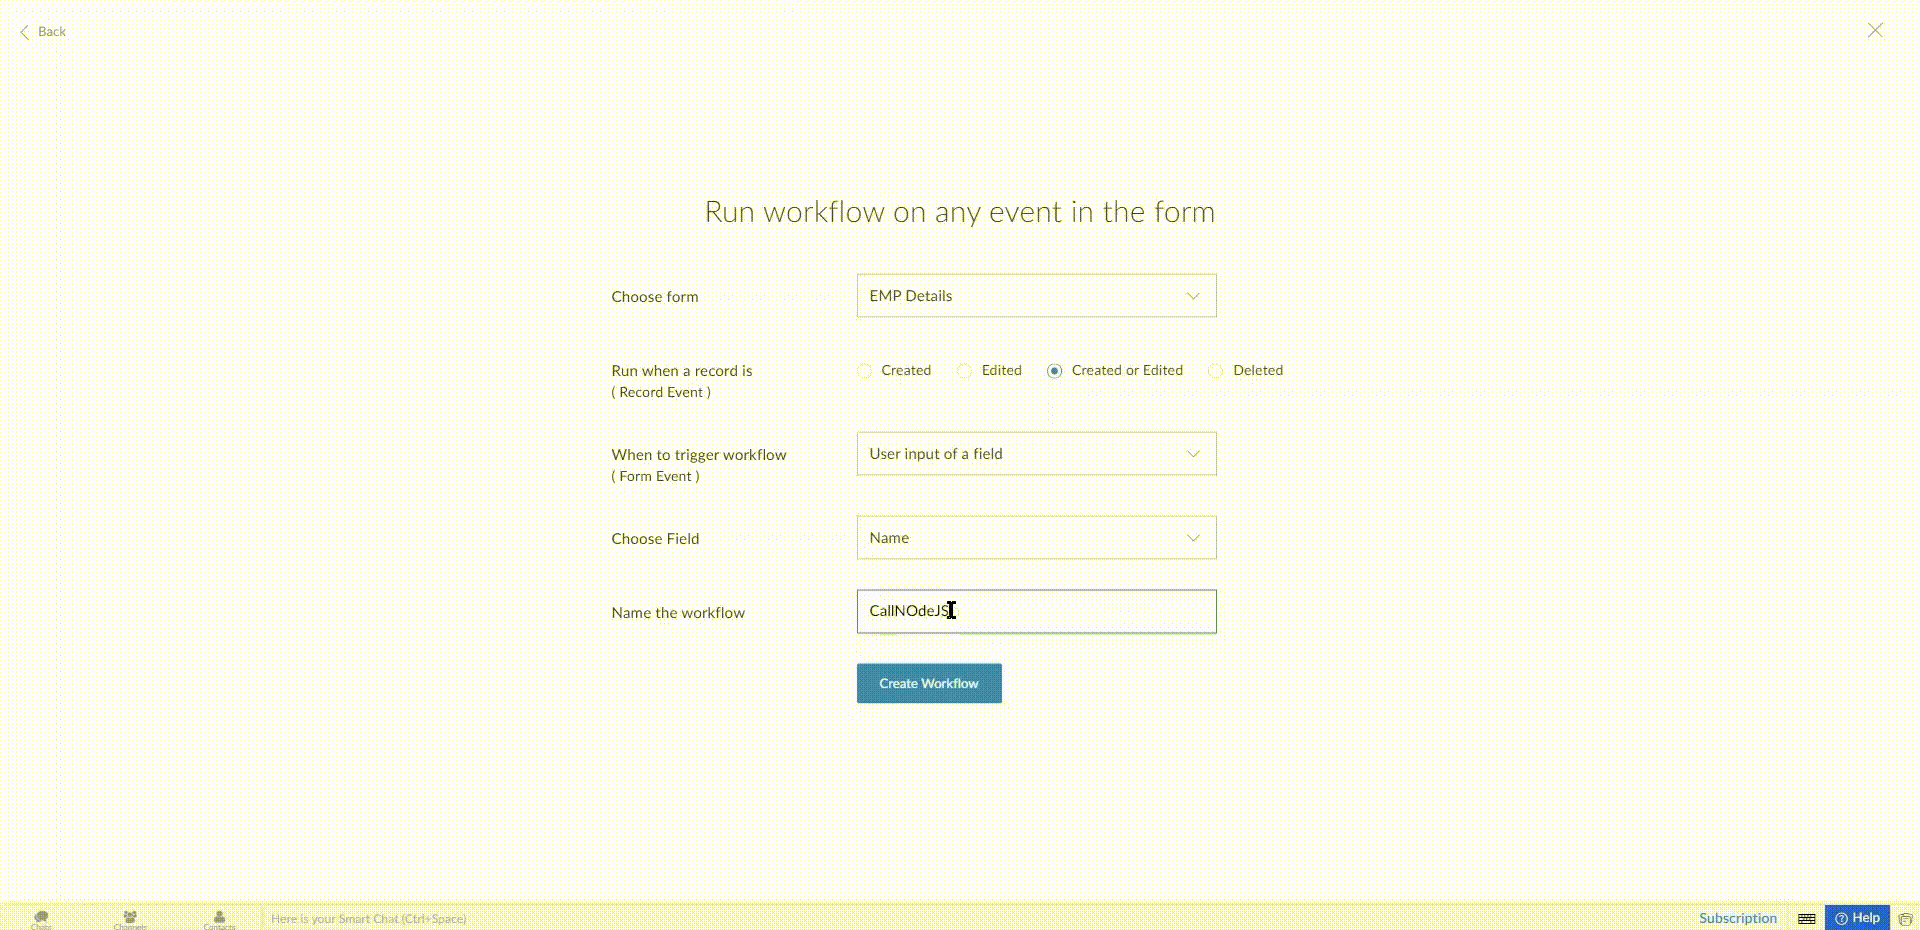Click the icon right of Help
The image size is (1920, 930).
(x=1905, y=918)
